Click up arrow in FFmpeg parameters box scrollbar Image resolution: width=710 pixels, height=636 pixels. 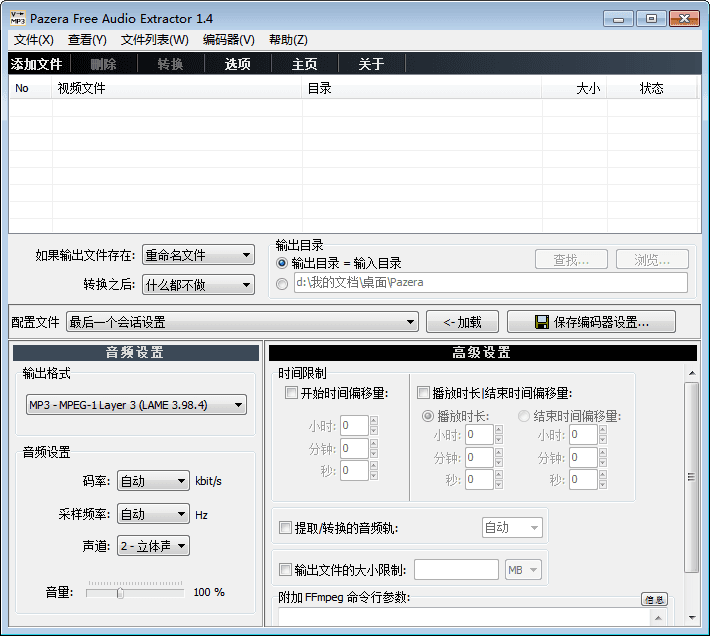click(658, 618)
